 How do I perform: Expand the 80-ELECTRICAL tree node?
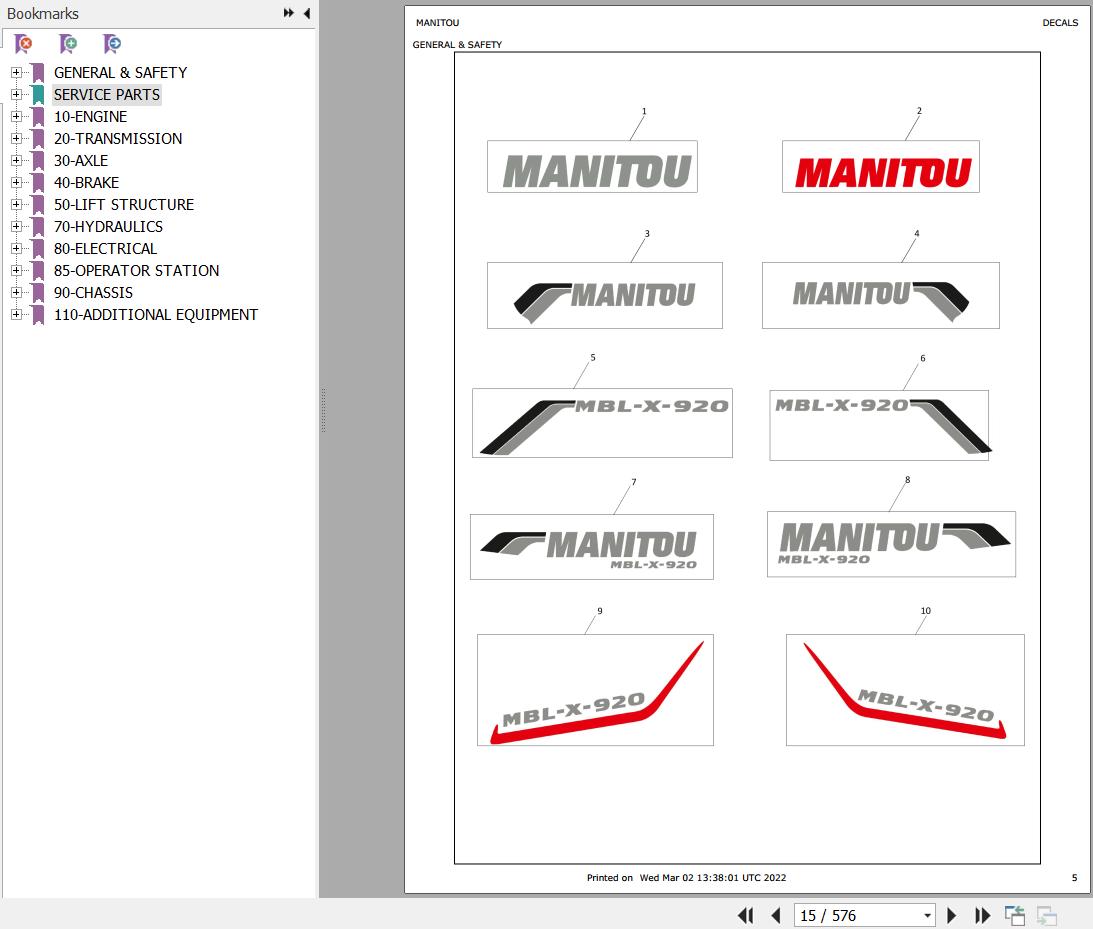[x=16, y=248]
